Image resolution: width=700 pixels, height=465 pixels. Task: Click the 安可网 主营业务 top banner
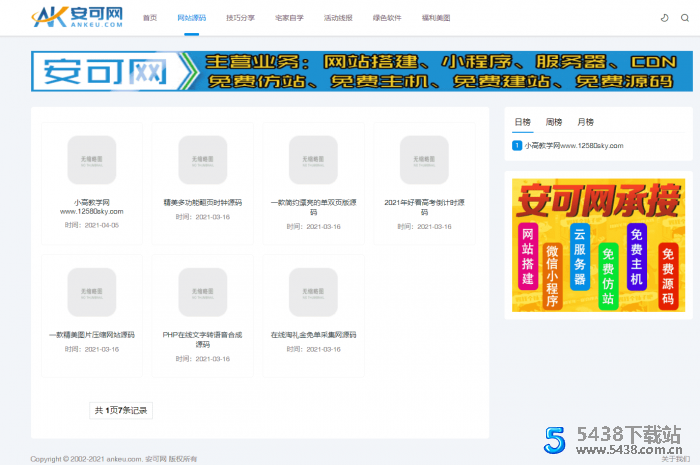click(x=362, y=71)
